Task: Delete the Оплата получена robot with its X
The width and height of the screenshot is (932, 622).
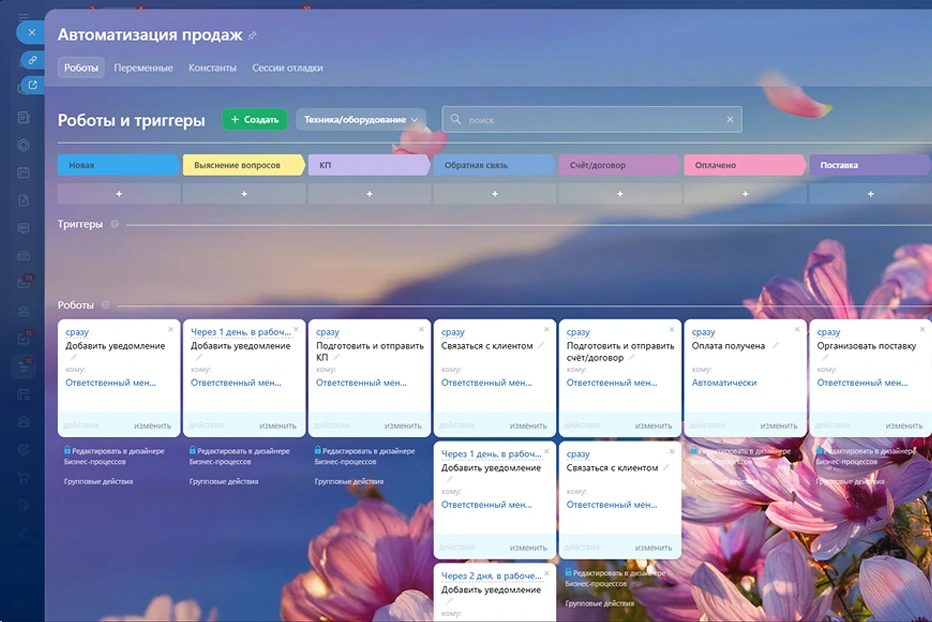Action: click(796, 329)
